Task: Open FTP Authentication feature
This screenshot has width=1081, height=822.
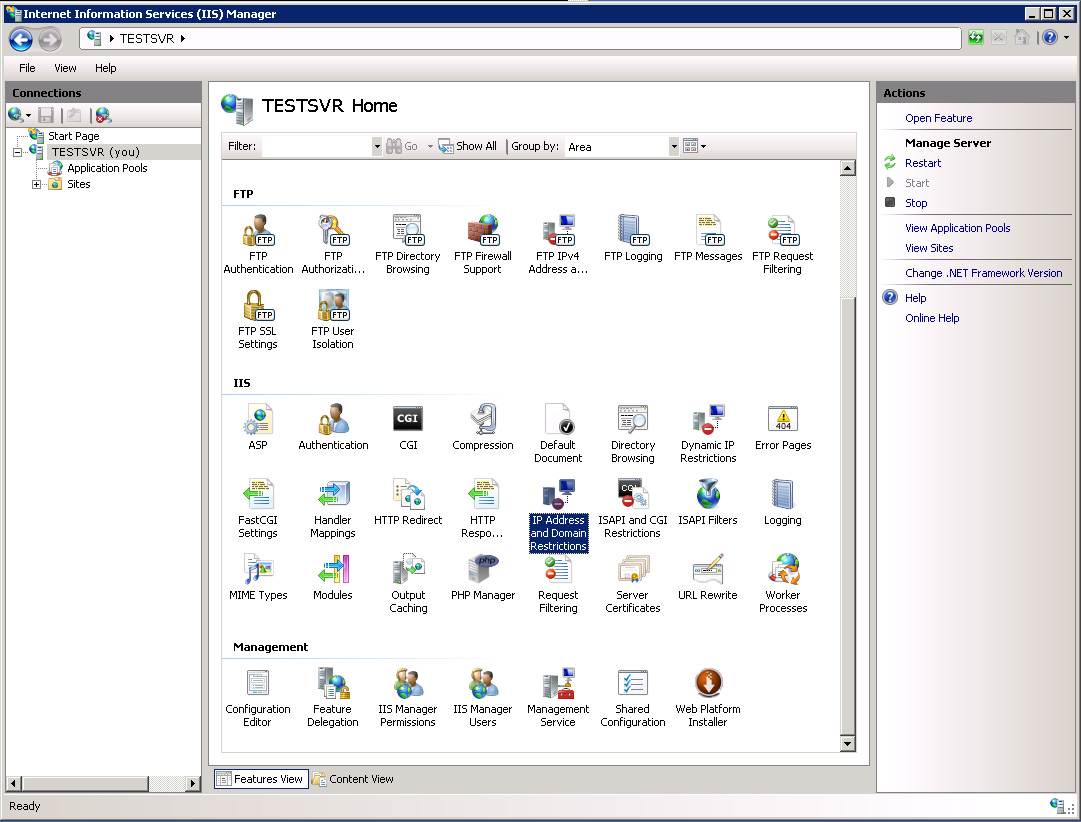Action: 259,244
